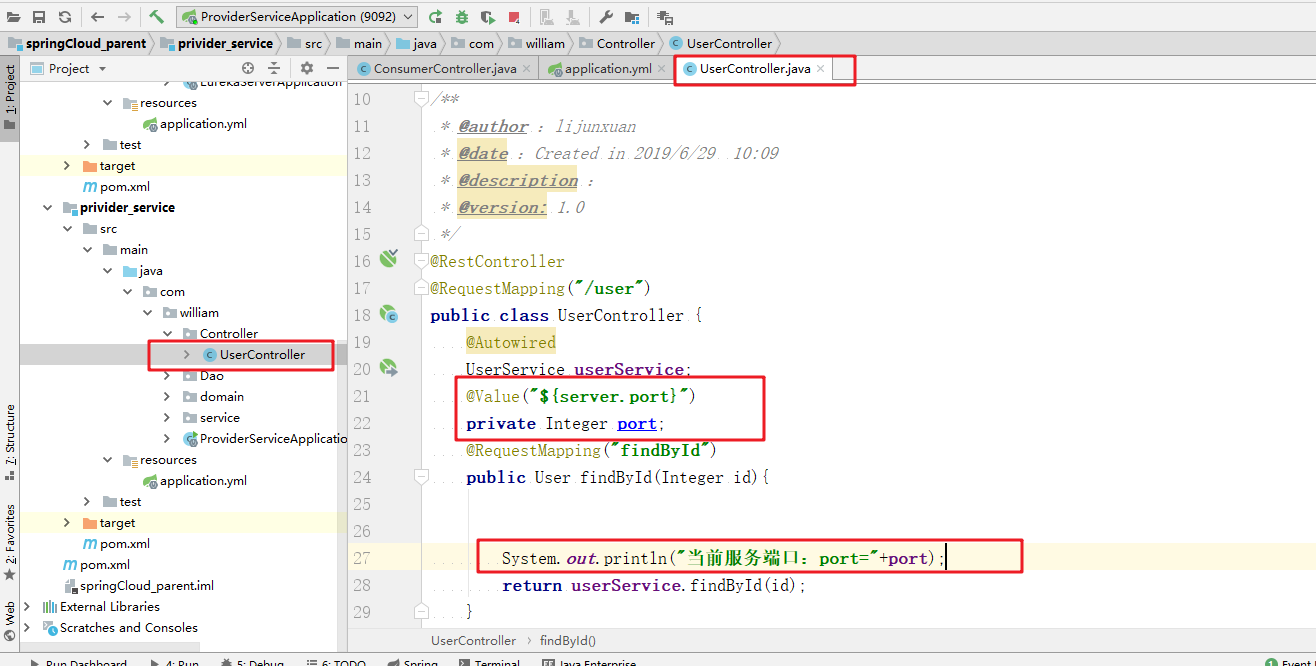The image size is (1316, 666).
Task: Close the application.yml editor tab
Action: point(661,68)
